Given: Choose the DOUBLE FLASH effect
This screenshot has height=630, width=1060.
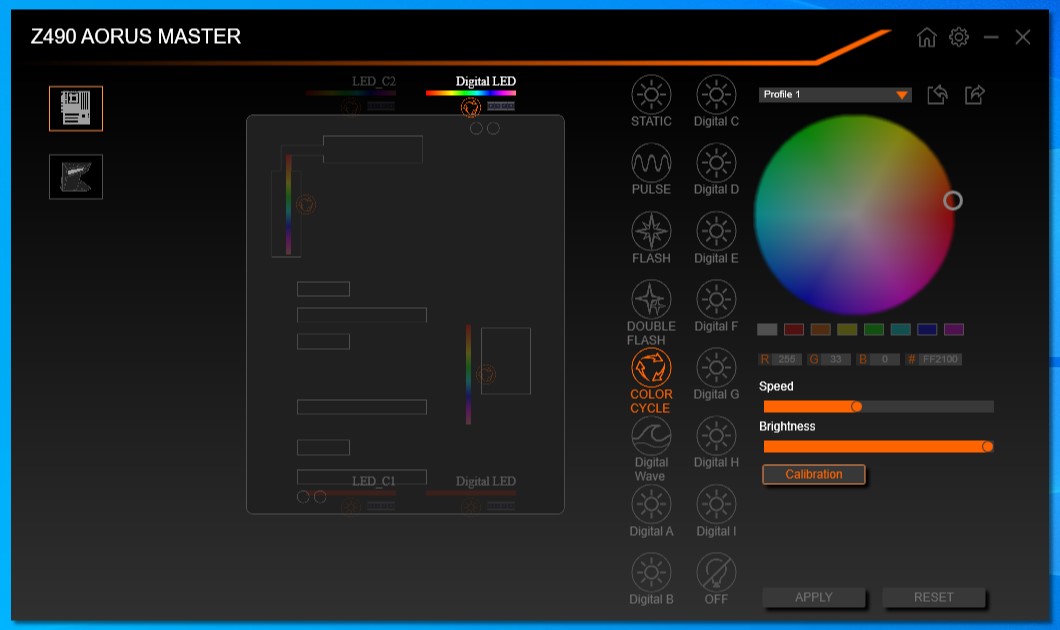Looking at the screenshot, I should 651,312.
